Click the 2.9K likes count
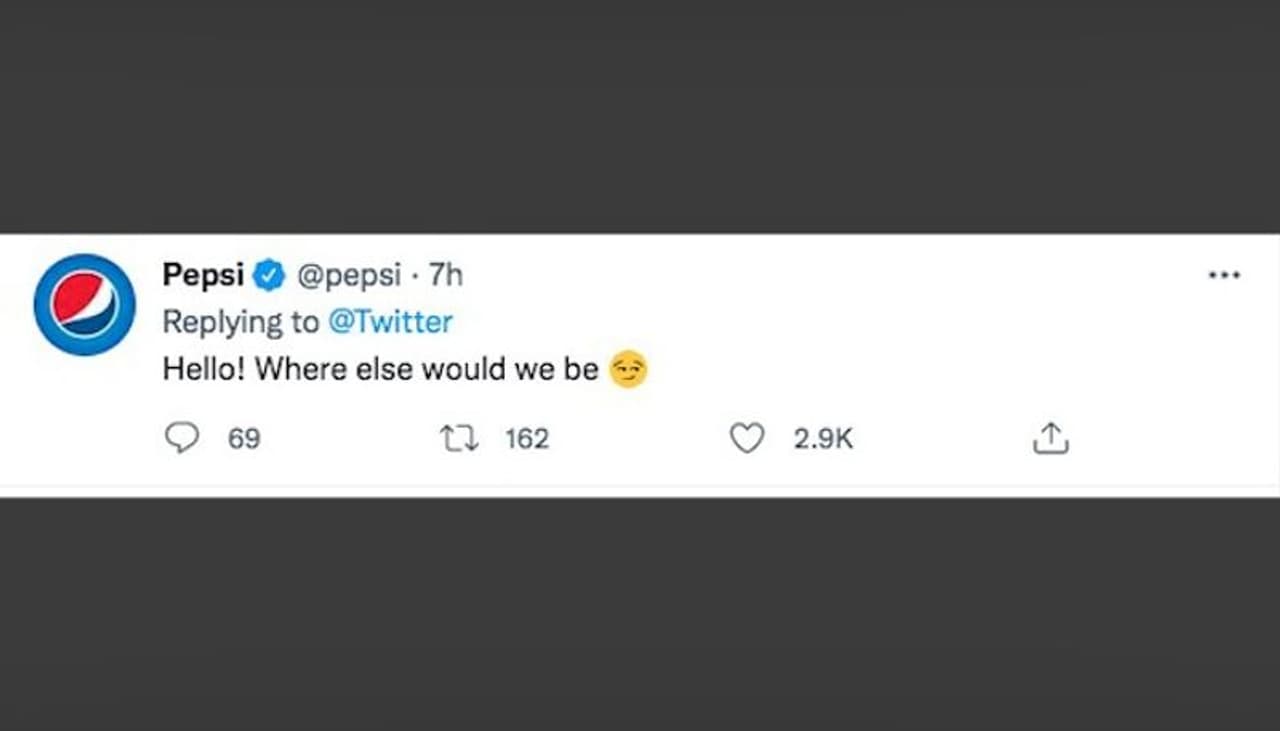This screenshot has height=731, width=1280. (x=823, y=438)
